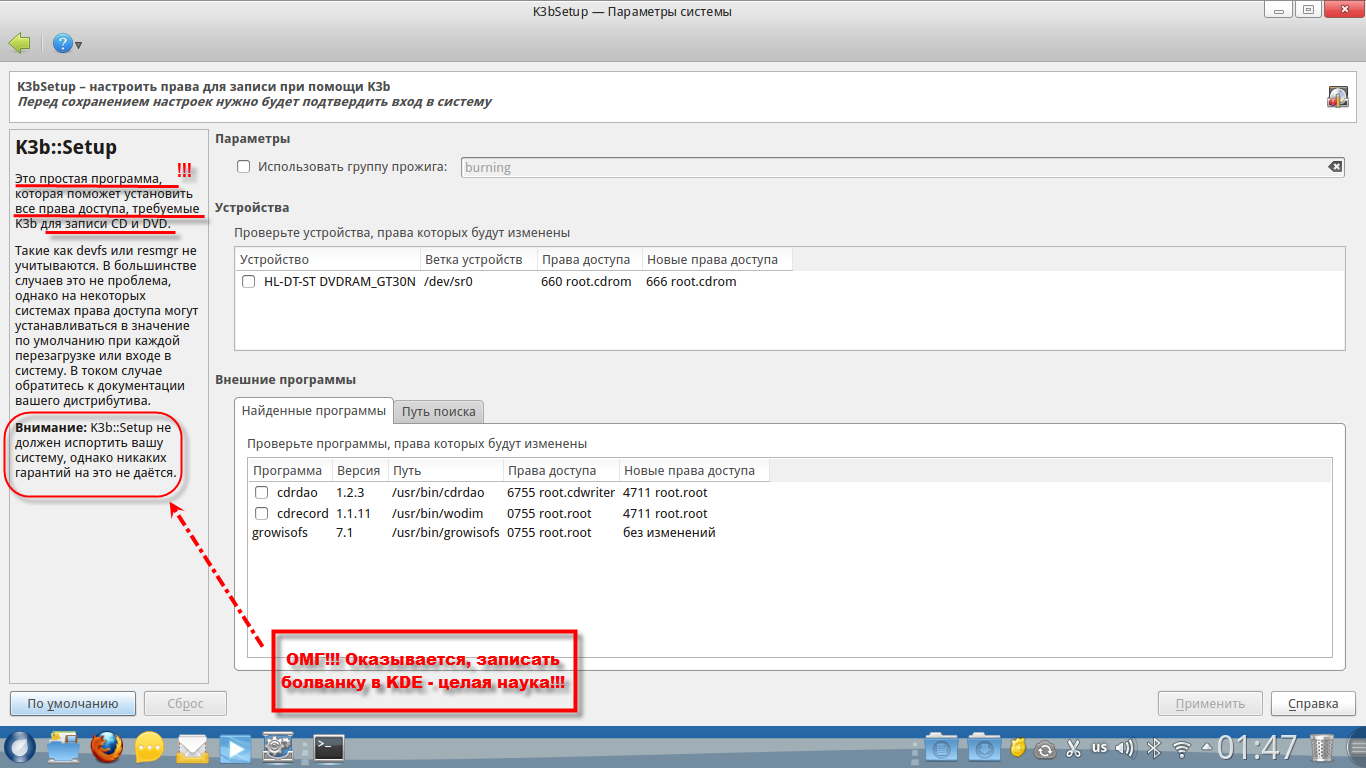
Task: Click the Сброс button
Action: click(x=185, y=703)
